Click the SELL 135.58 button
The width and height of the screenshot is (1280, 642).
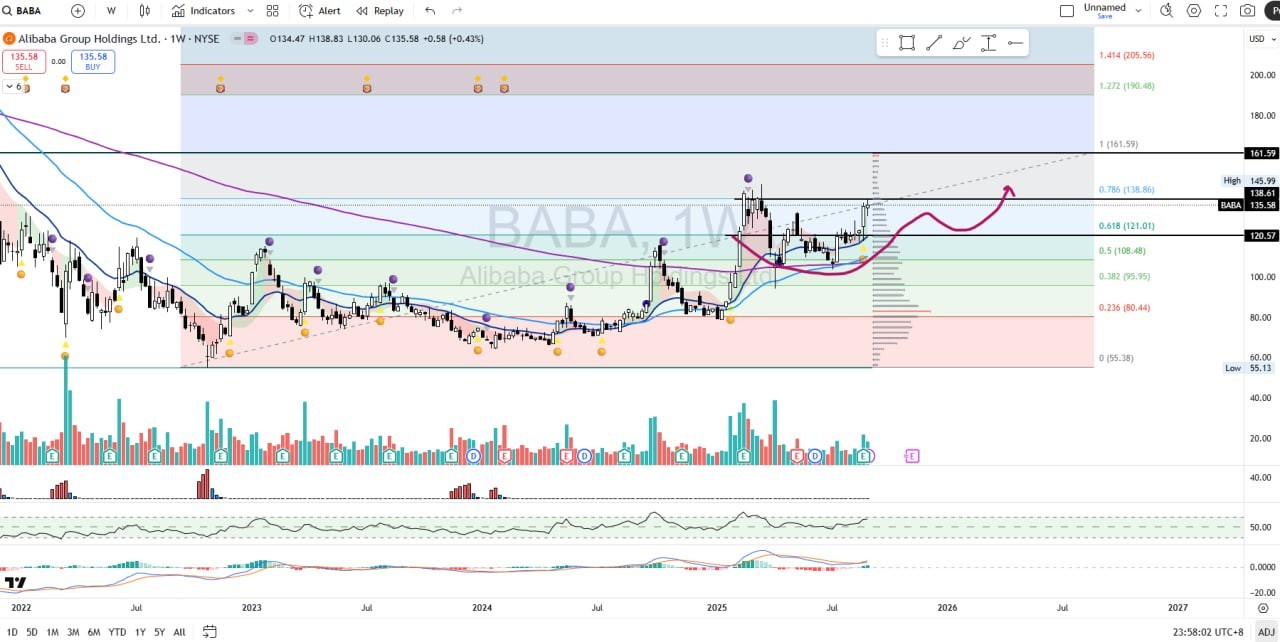point(23,62)
